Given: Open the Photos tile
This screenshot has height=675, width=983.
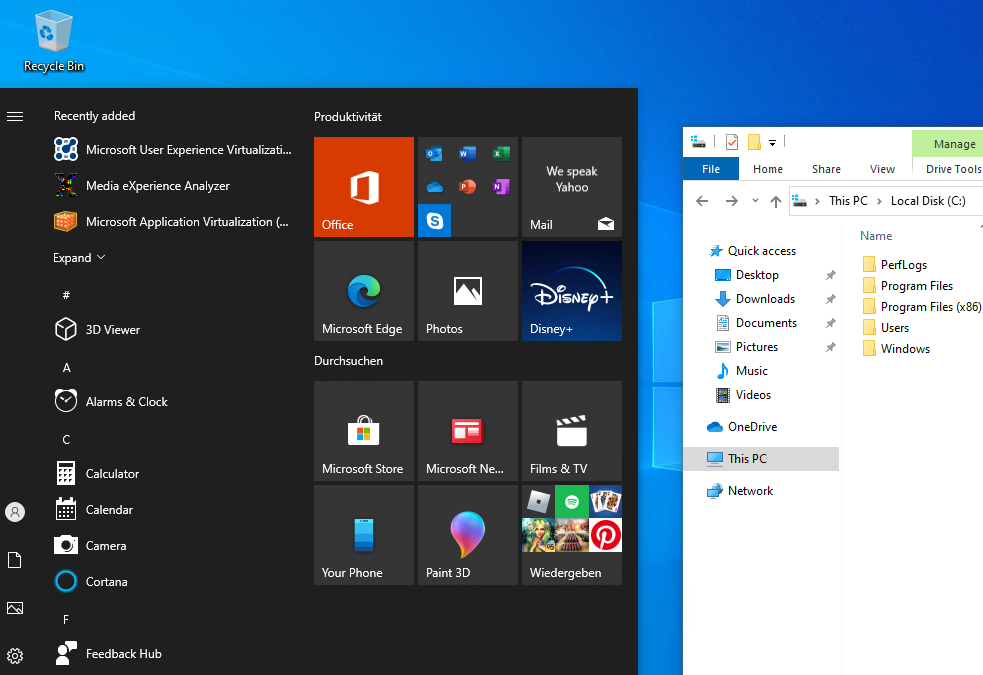Looking at the screenshot, I should coord(468,291).
